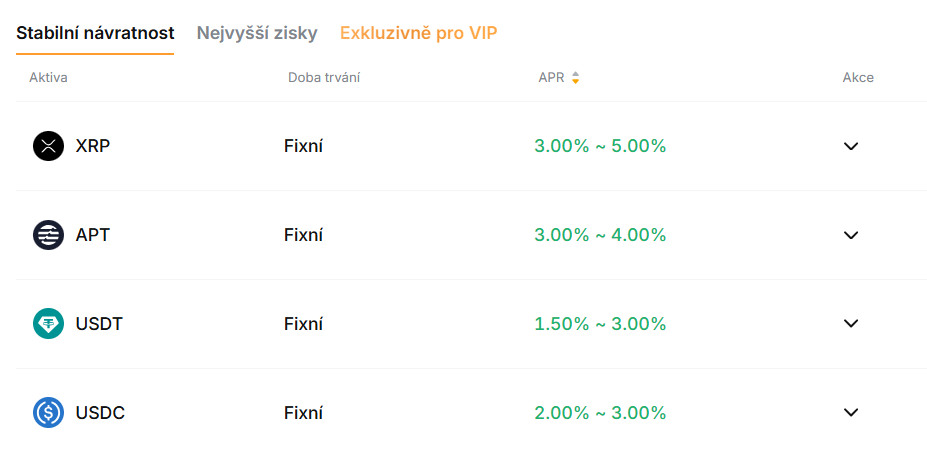The height and width of the screenshot is (450, 927).
Task: Click the USDT Tether icon
Action: (x=48, y=324)
